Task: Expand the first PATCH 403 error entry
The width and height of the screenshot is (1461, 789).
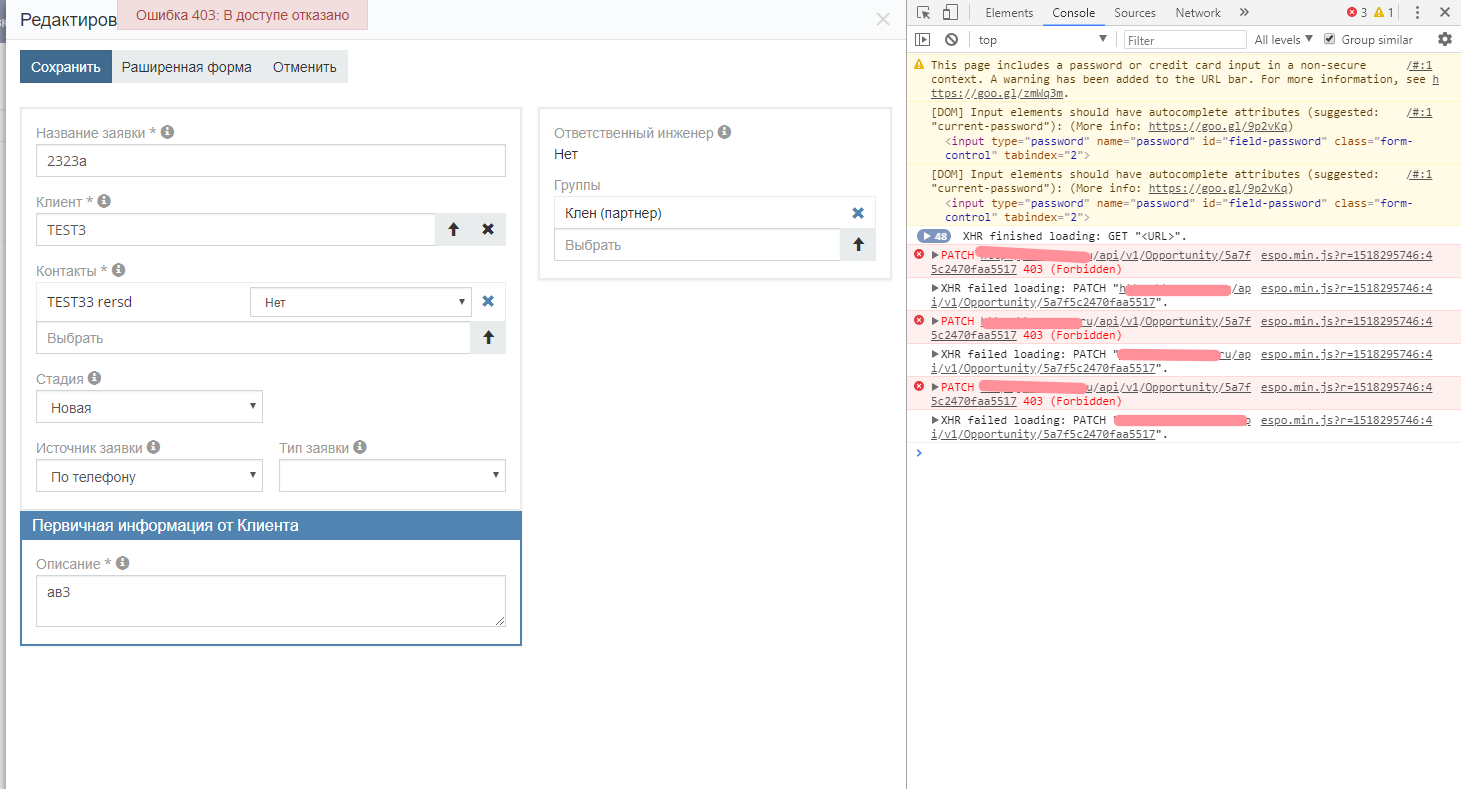Action: tap(936, 255)
